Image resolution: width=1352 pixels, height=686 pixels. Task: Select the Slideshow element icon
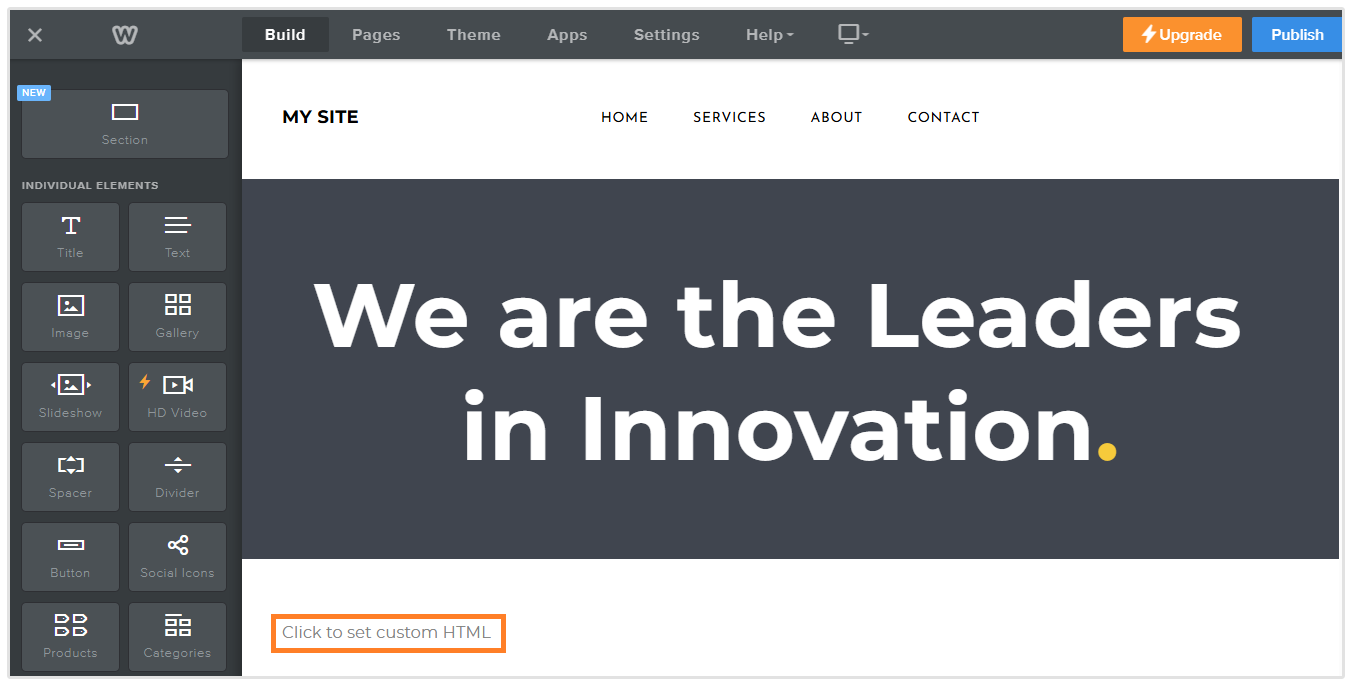pos(70,386)
